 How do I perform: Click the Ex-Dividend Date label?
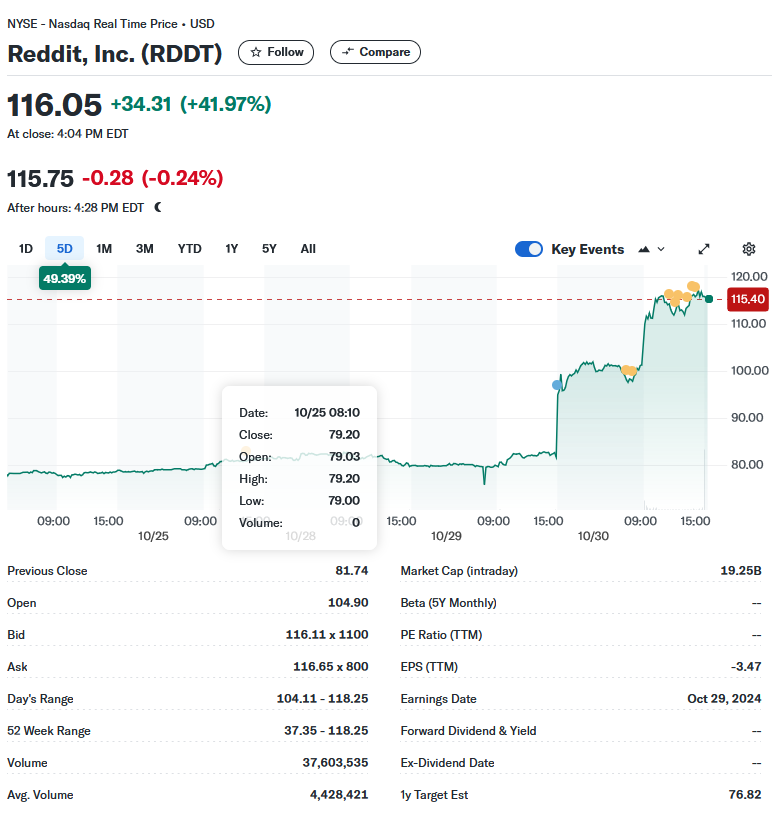pos(447,763)
